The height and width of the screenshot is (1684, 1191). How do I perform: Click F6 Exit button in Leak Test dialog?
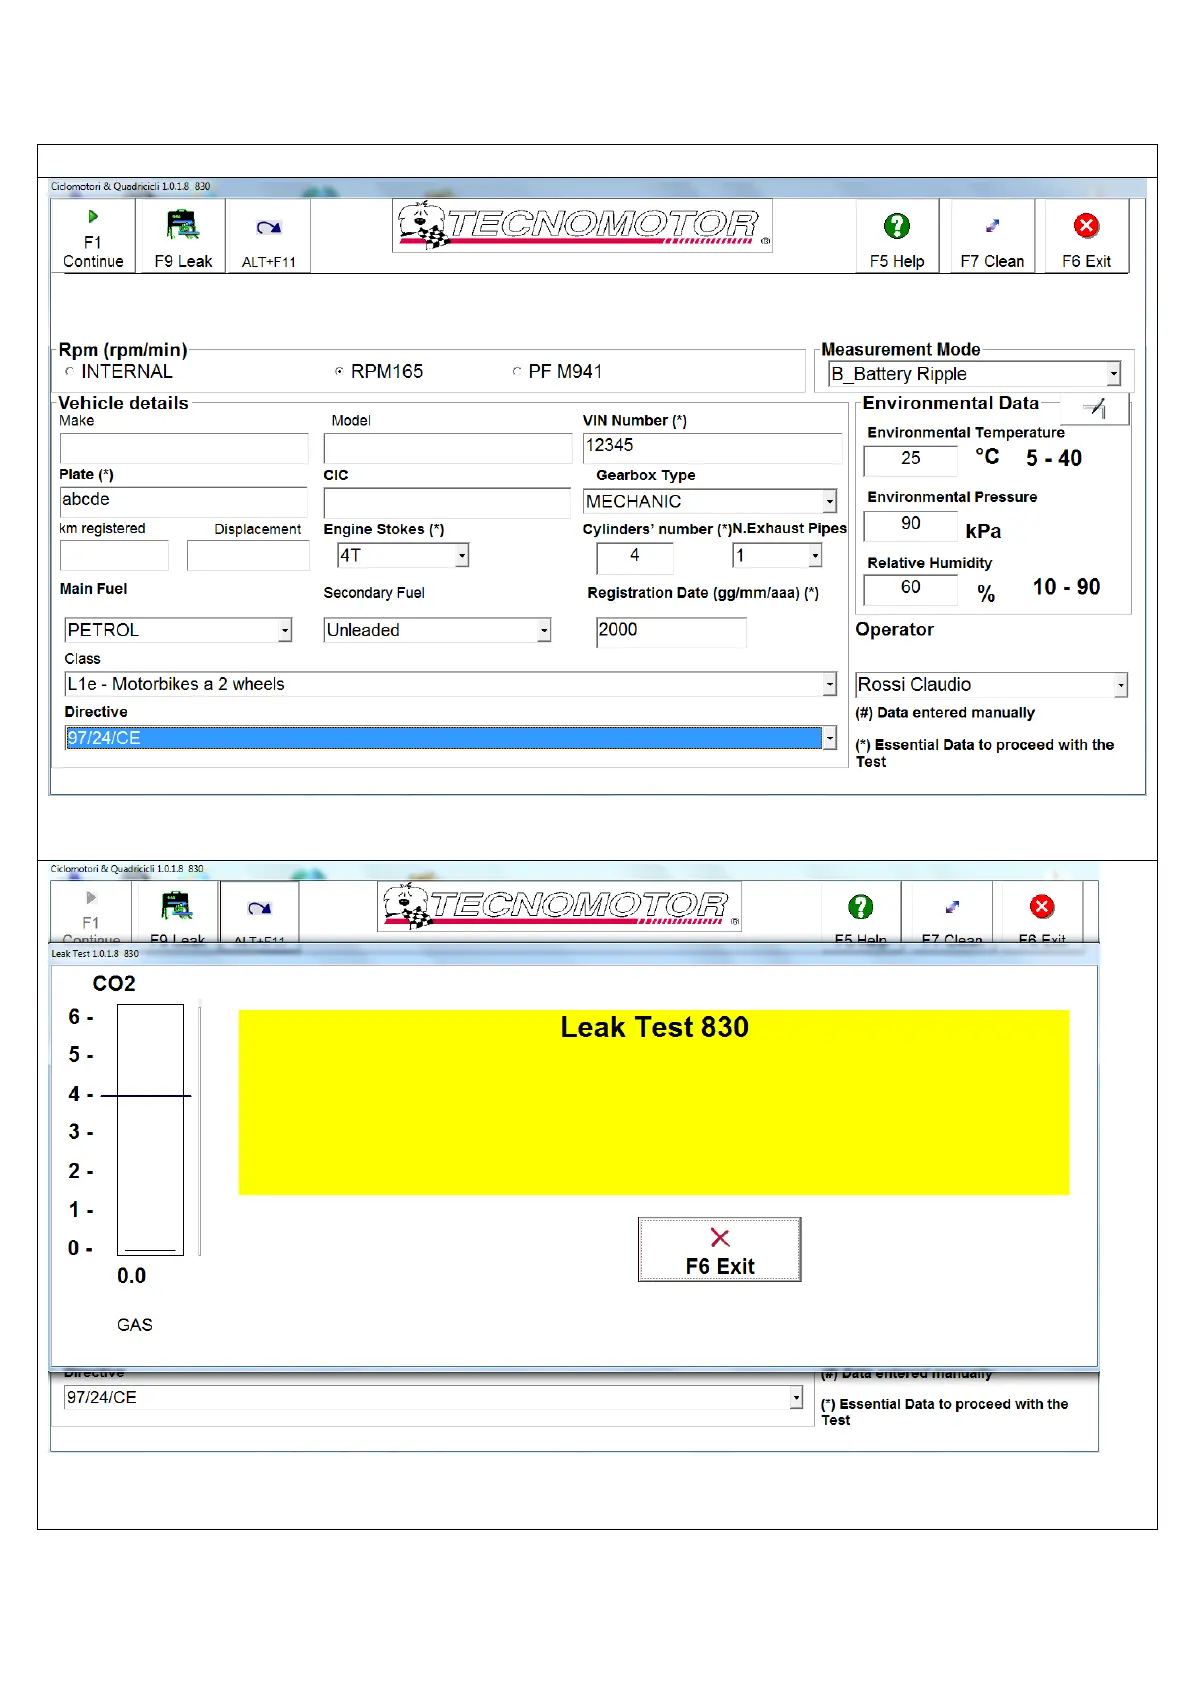(719, 1249)
